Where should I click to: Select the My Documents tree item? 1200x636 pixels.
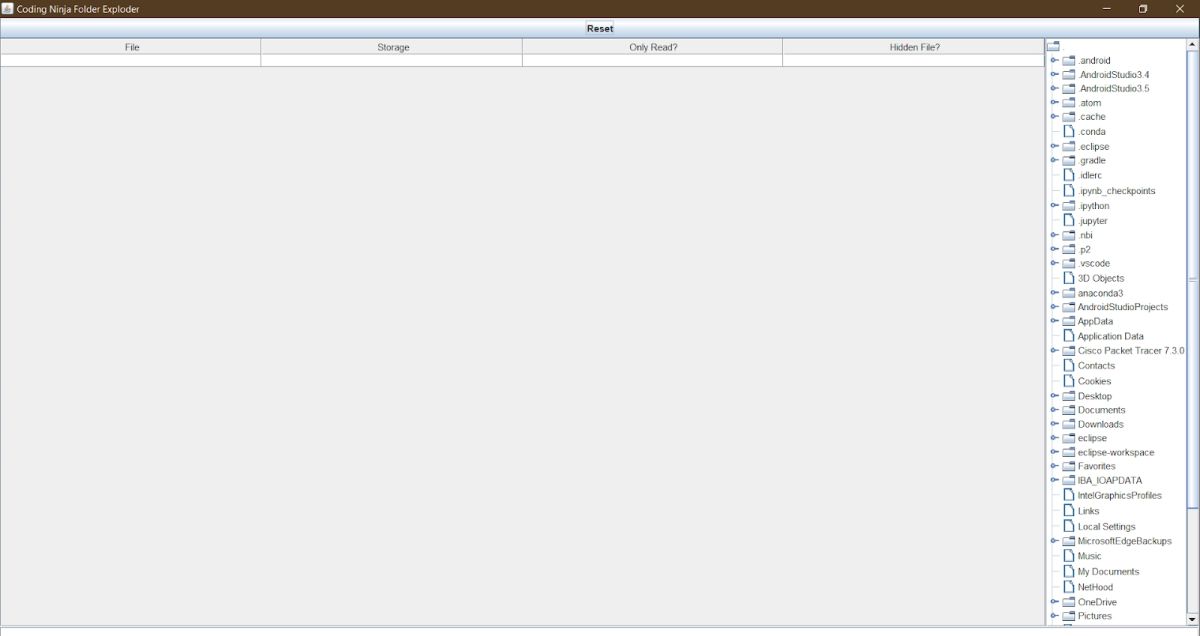pos(1108,572)
